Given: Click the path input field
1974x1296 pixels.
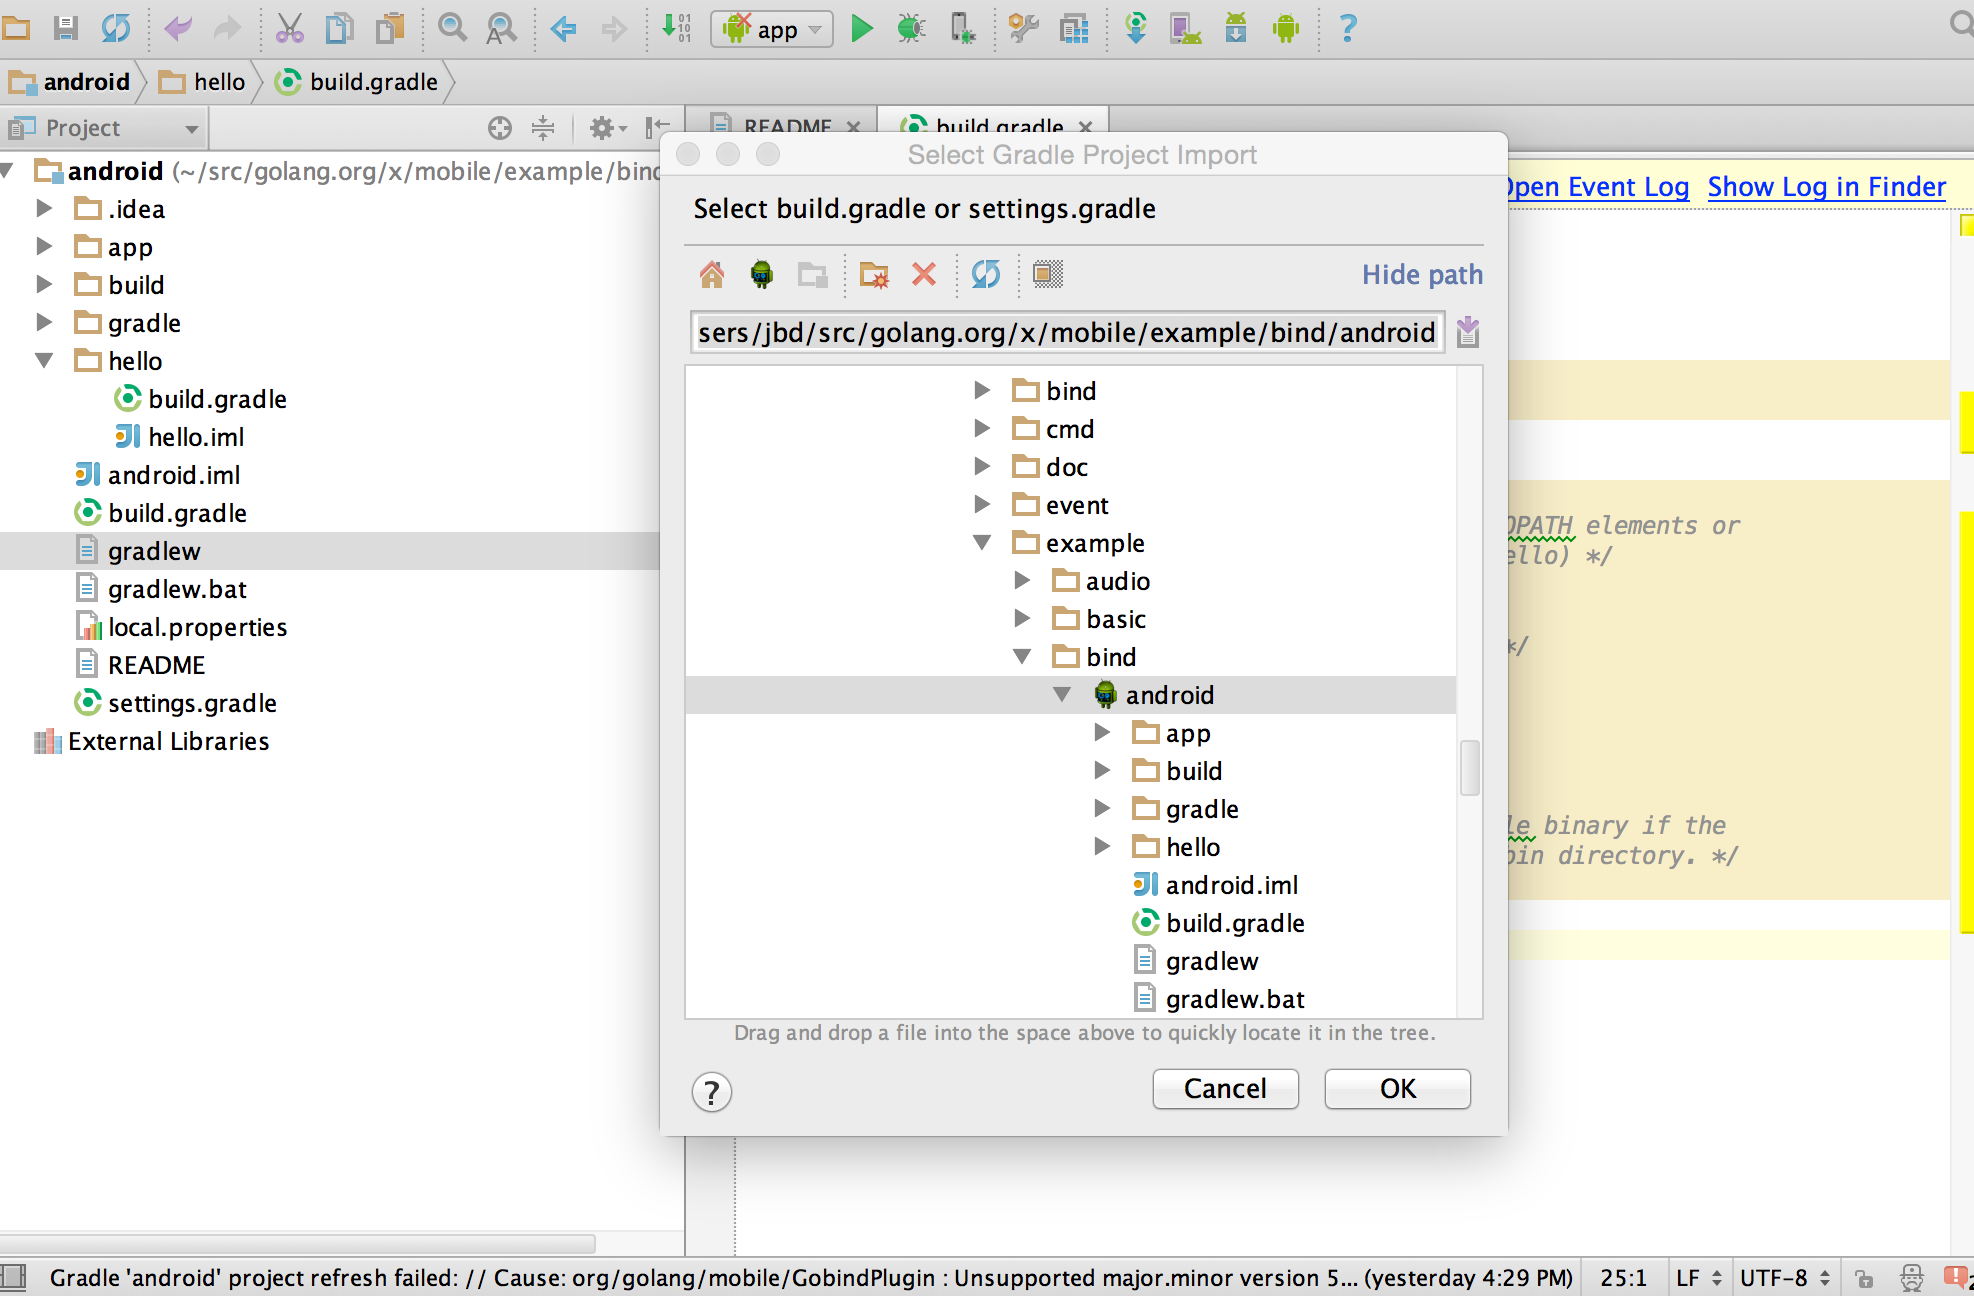Looking at the screenshot, I should point(1066,332).
